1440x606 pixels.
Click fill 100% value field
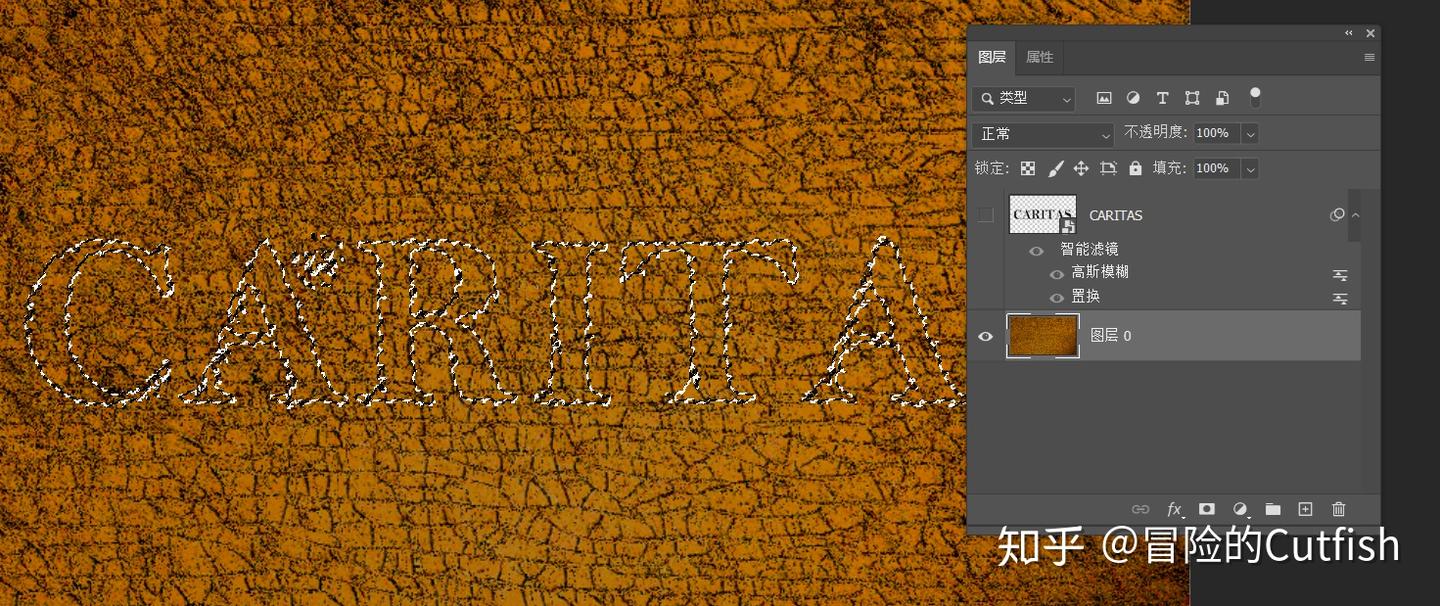point(1217,169)
